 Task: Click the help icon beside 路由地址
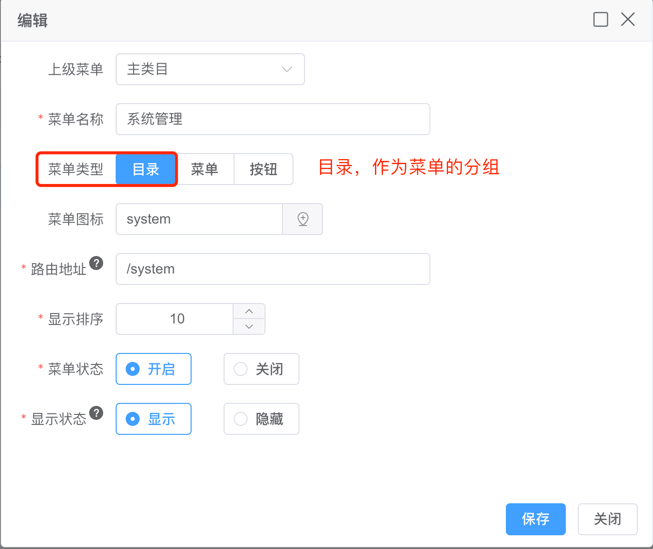pos(96,263)
